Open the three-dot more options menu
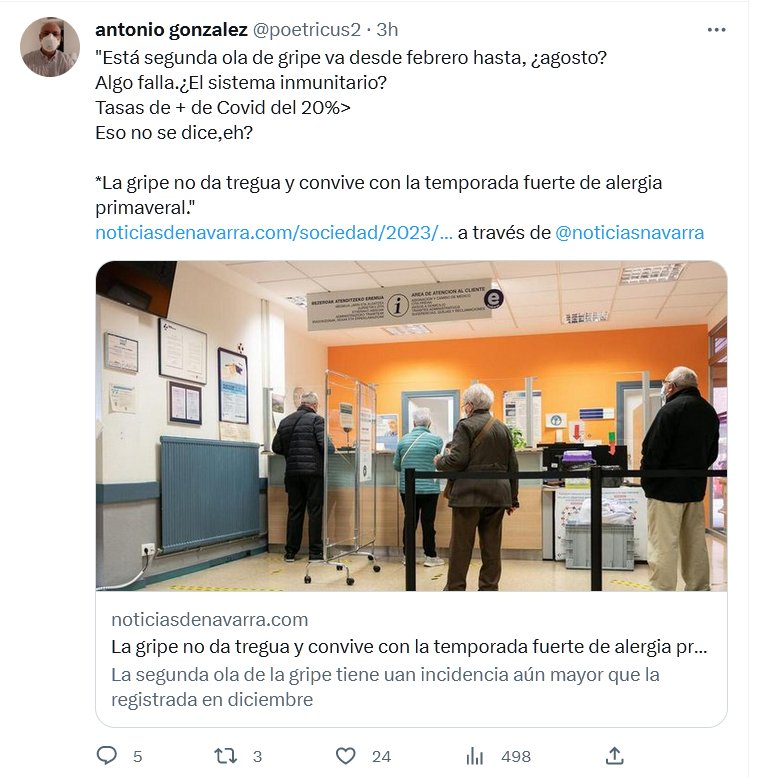758x778 pixels. pos(716,30)
